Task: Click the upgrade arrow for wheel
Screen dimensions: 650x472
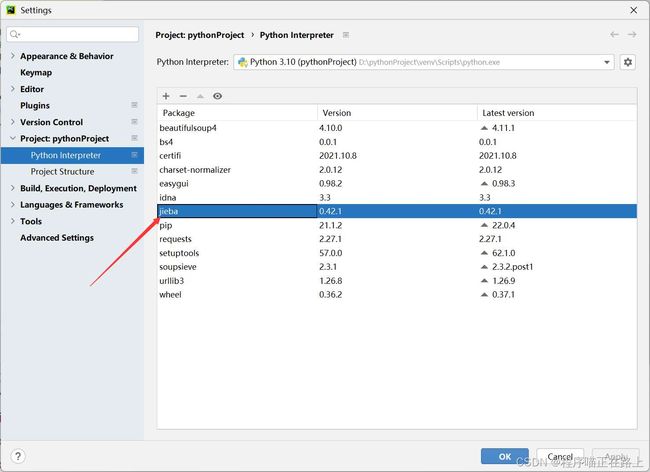Action: click(484, 295)
